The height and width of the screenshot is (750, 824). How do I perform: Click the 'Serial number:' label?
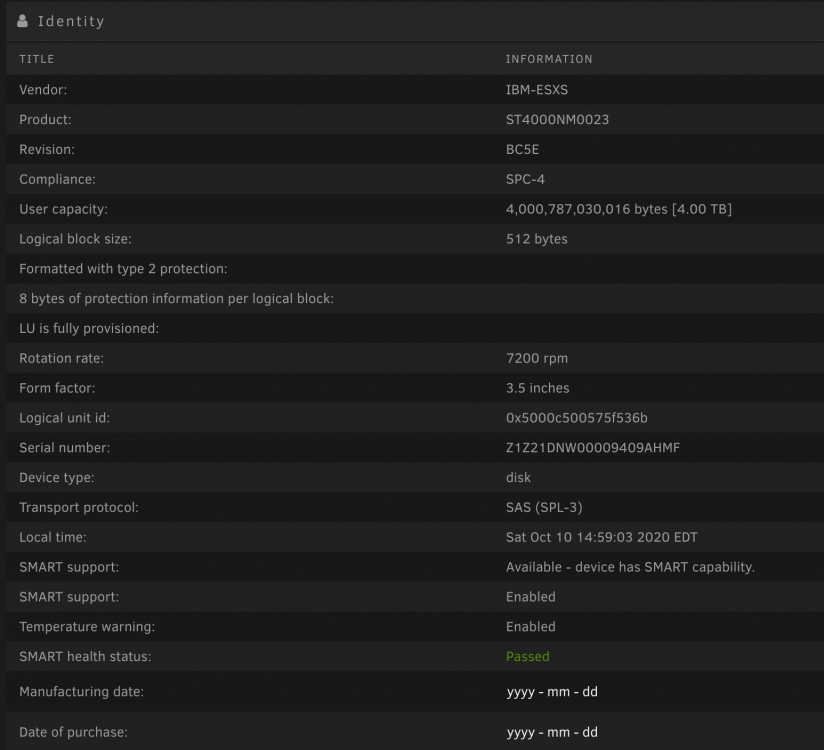[x=65, y=448]
